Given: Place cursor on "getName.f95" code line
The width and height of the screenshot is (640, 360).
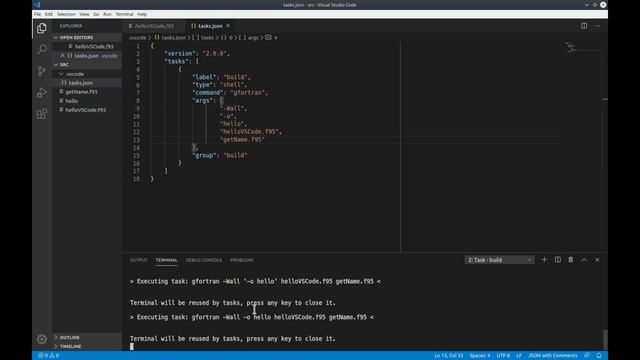Looking at the screenshot, I should (242, 140).
